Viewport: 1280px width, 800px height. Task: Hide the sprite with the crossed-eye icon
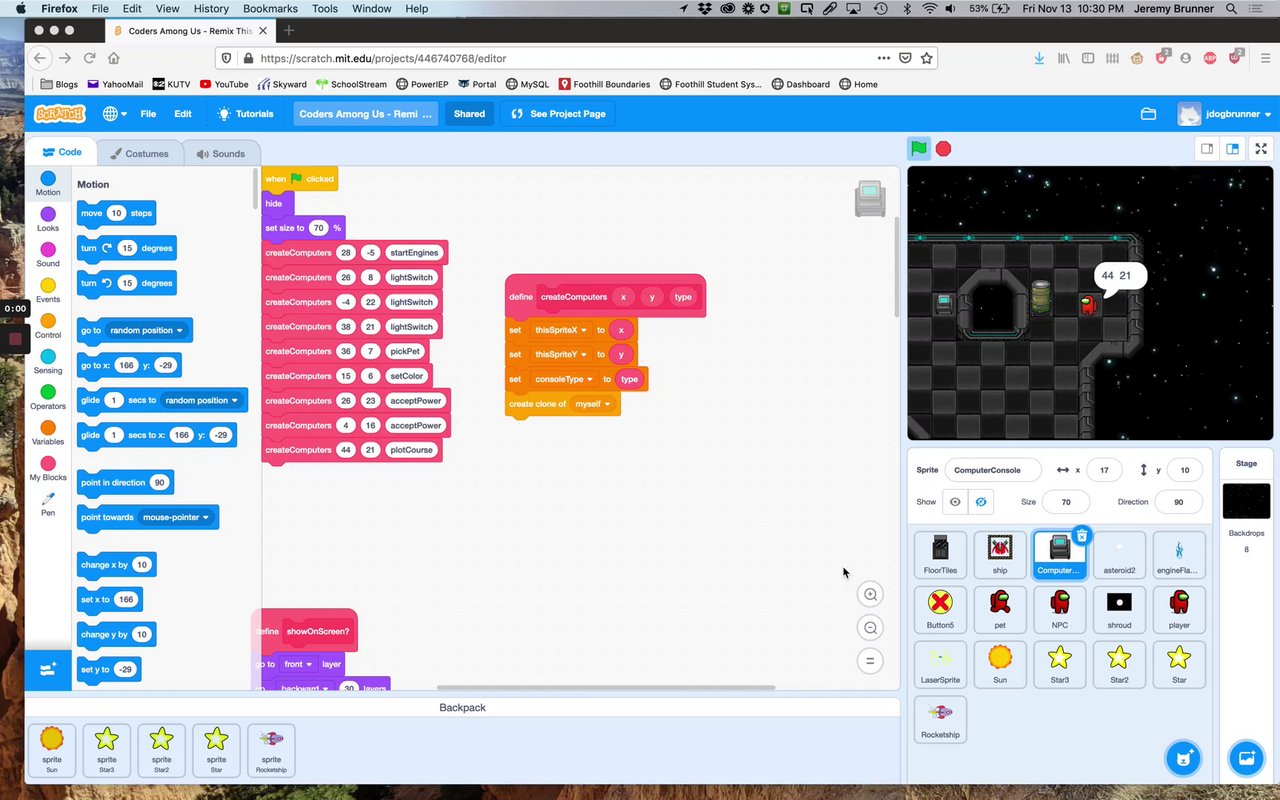(x=981, y=502)
